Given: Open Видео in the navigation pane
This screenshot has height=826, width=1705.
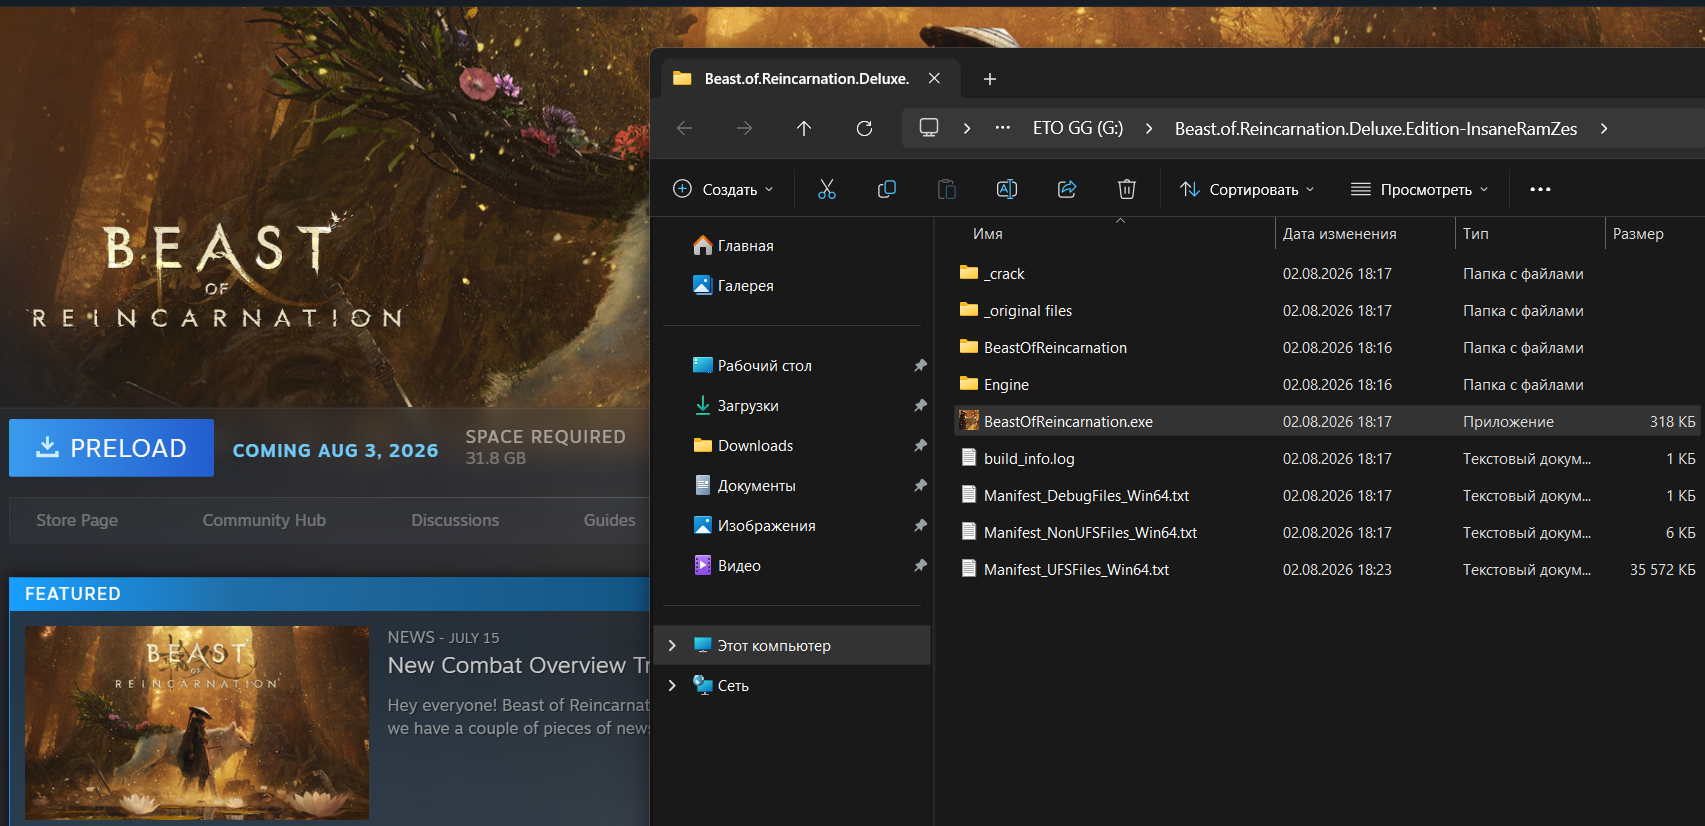Looking at the screenshot, I should 727,566.
